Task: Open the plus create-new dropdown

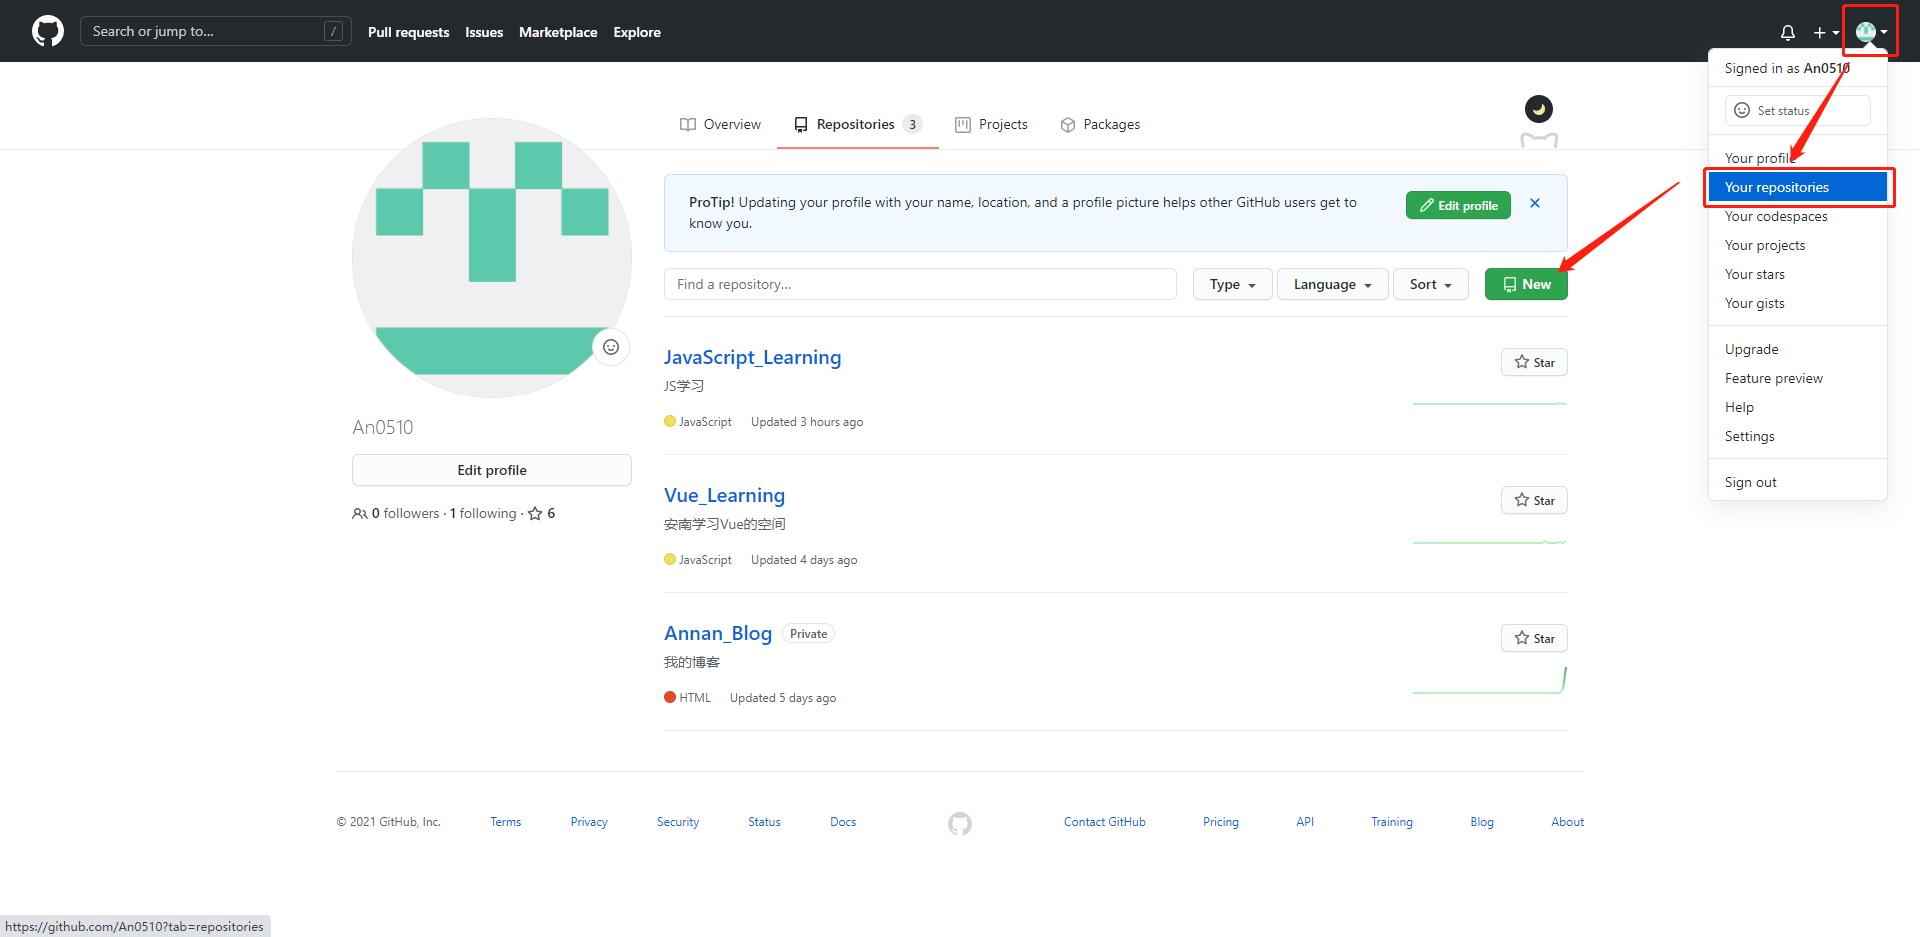Action: coord(1825,32)
